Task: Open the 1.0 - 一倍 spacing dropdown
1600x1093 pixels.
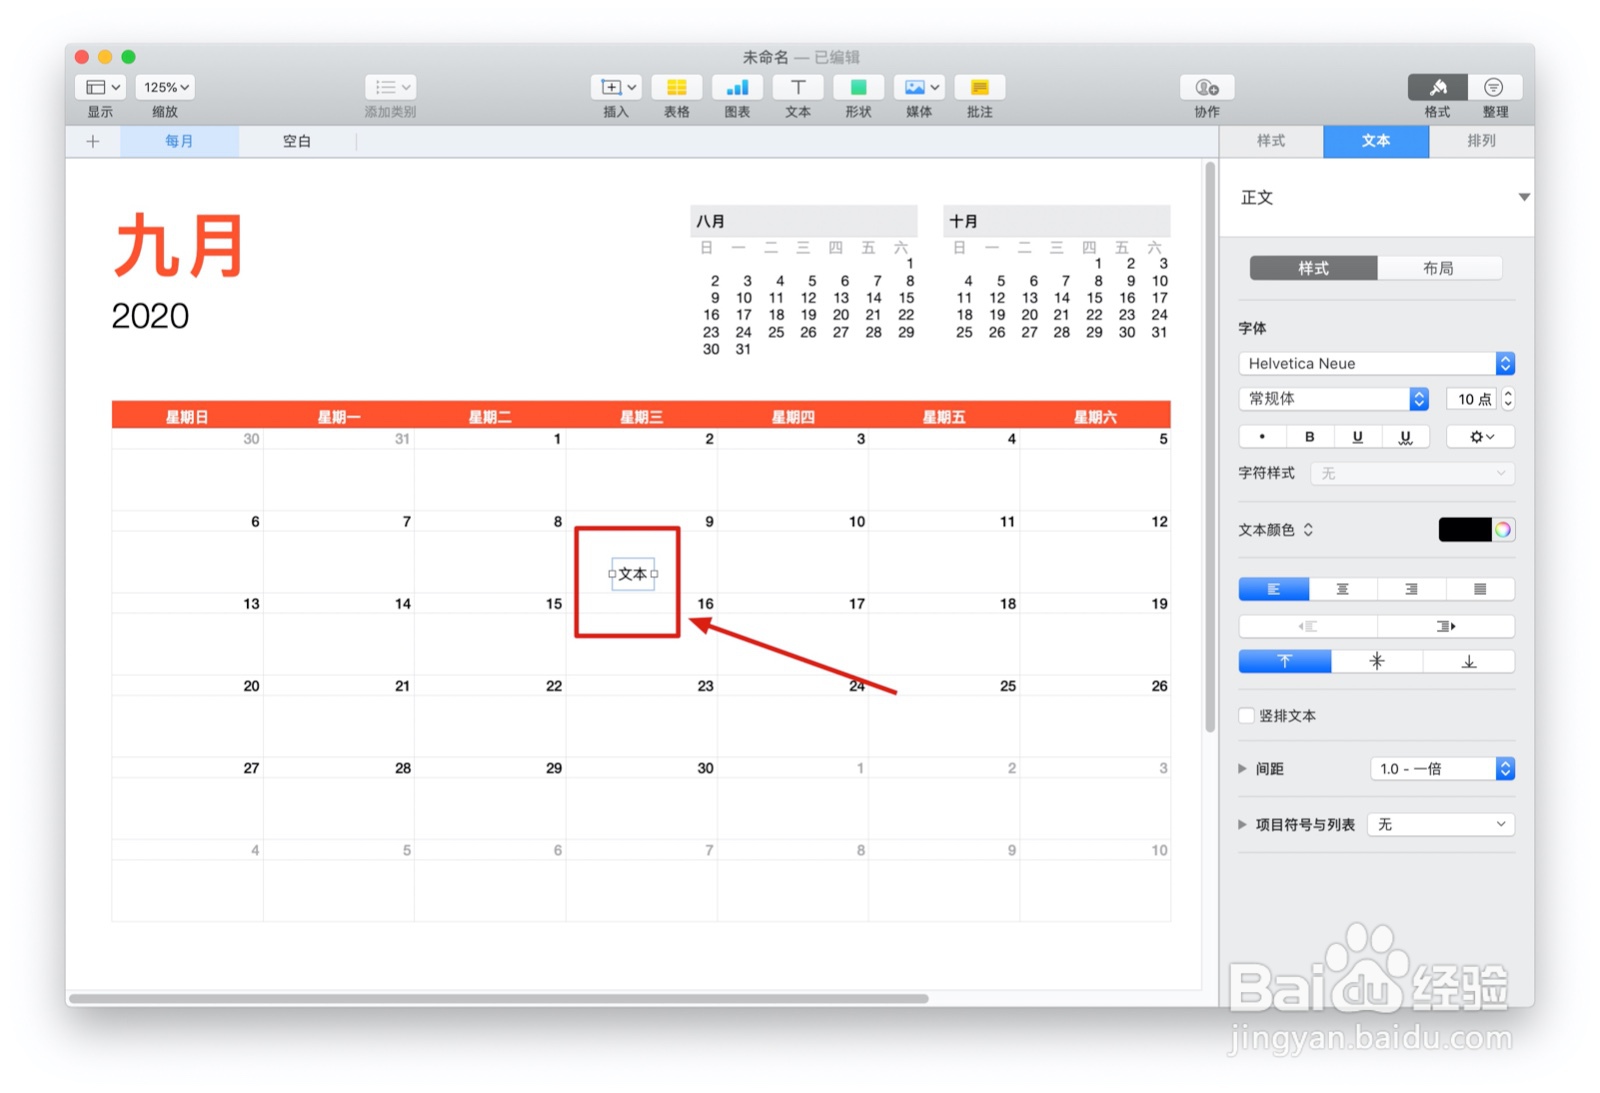Action: (1442, 768)
